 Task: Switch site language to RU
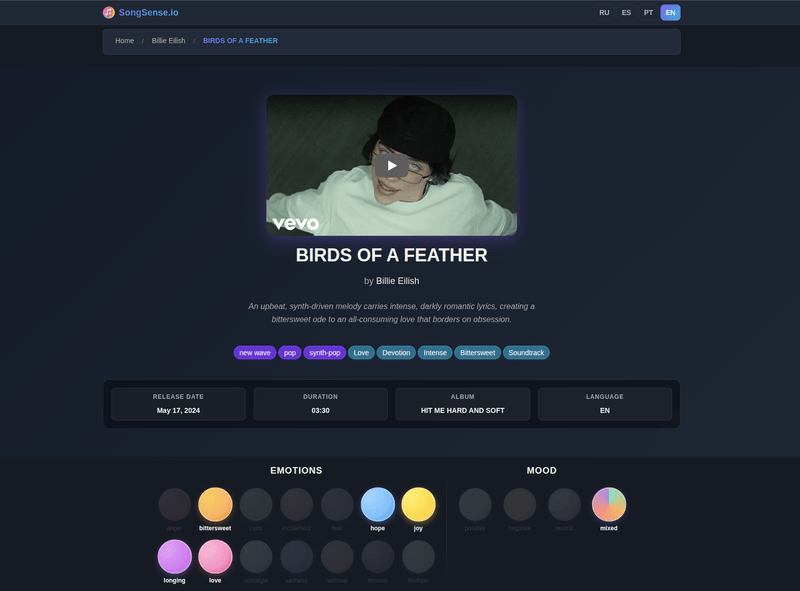pos(604,13)
